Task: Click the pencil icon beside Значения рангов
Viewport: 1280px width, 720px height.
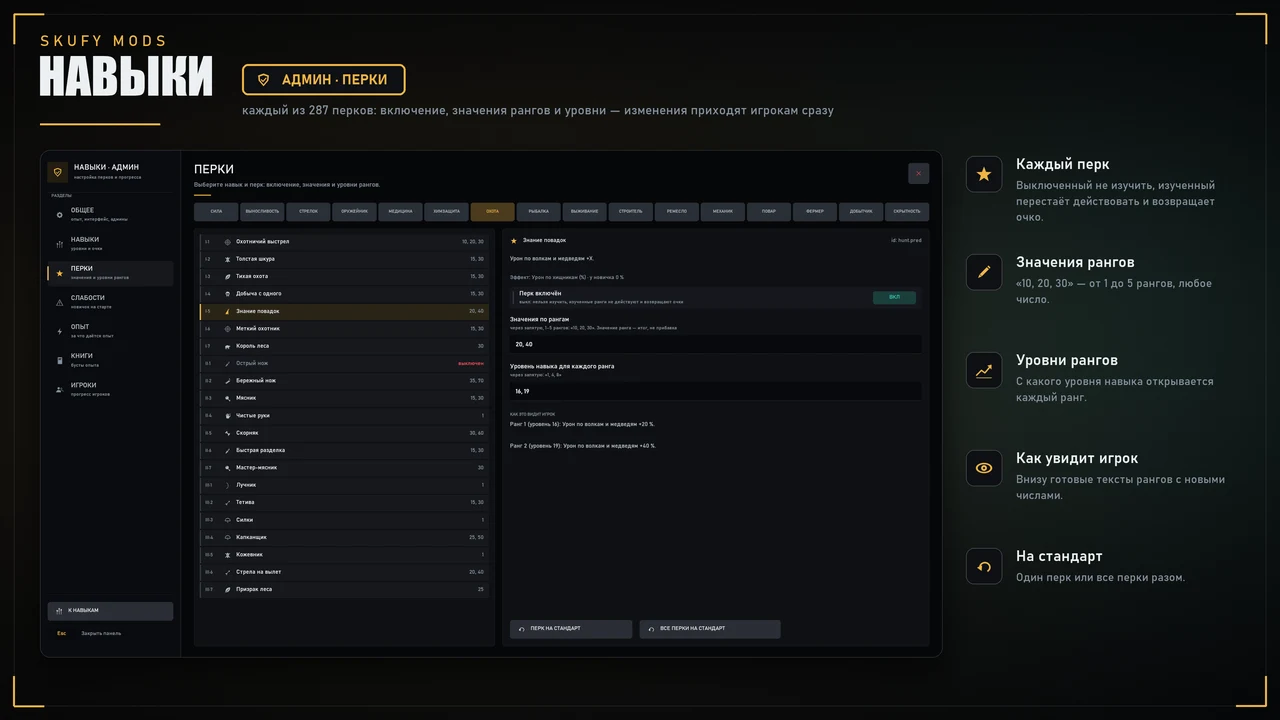Action: click(x=984, y=272)
